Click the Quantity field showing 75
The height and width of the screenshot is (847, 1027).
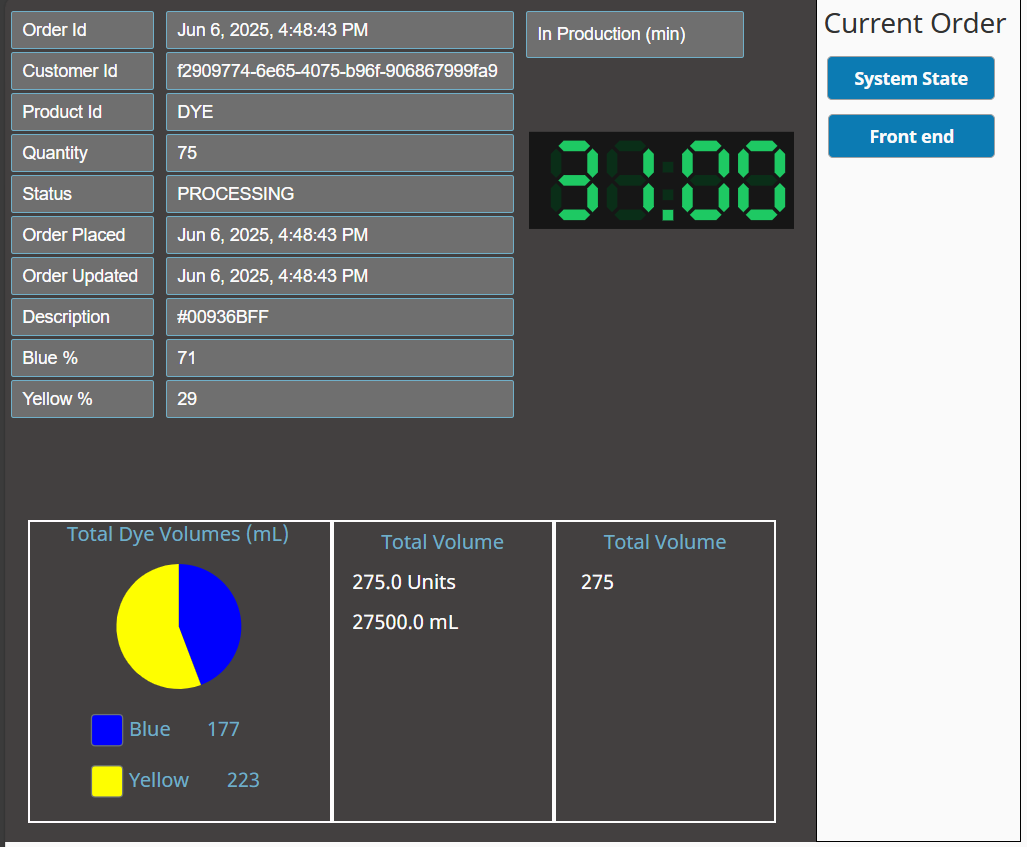339,153
